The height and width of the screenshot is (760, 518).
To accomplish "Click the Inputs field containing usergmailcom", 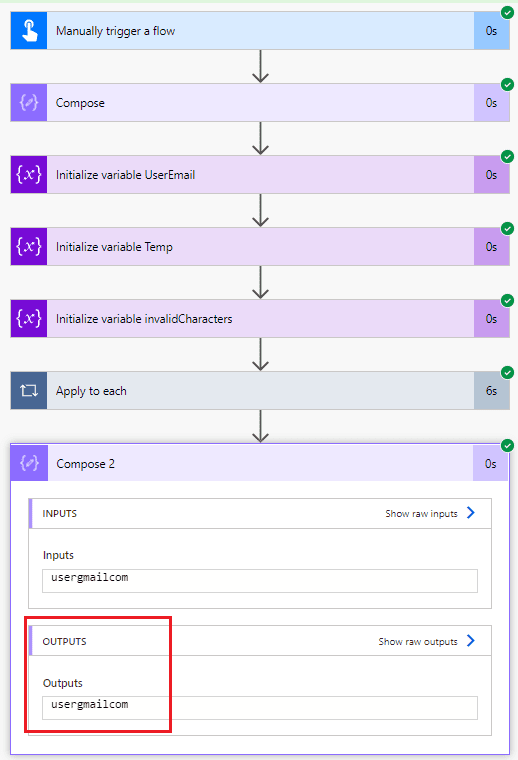I will pyautogui.click(x=260, y=581).
